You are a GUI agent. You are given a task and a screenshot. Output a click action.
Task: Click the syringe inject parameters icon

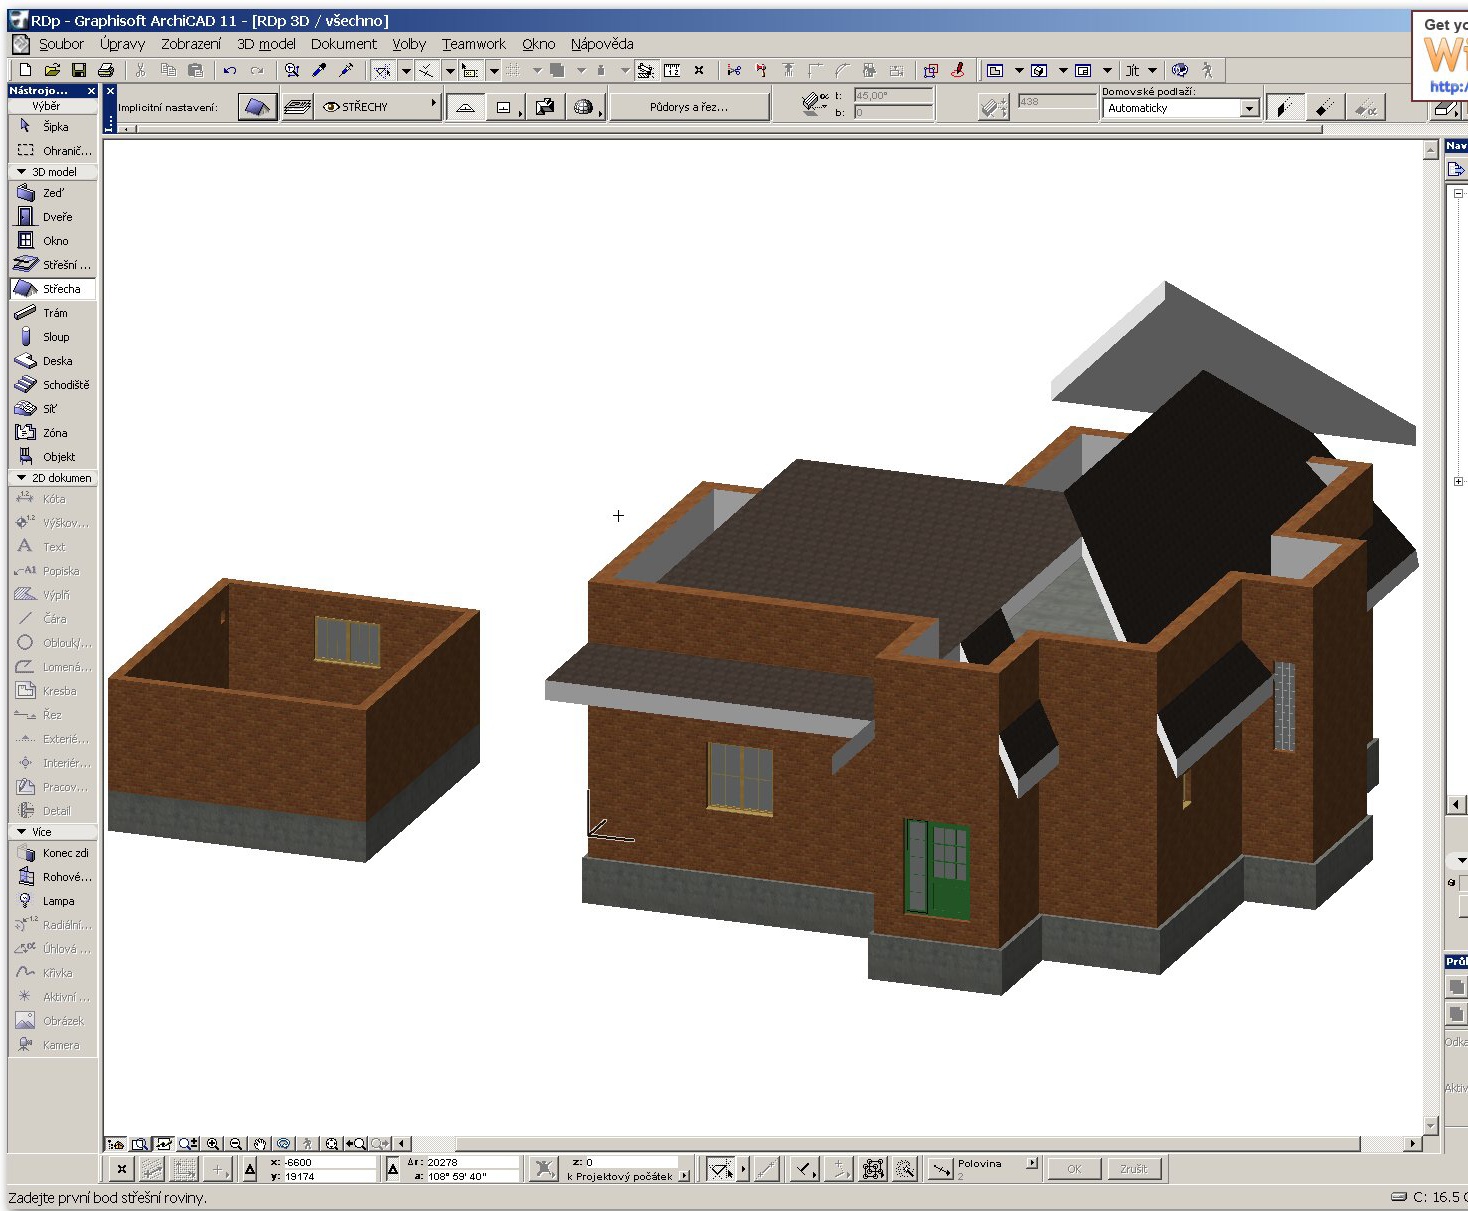[x=347, y=70]
